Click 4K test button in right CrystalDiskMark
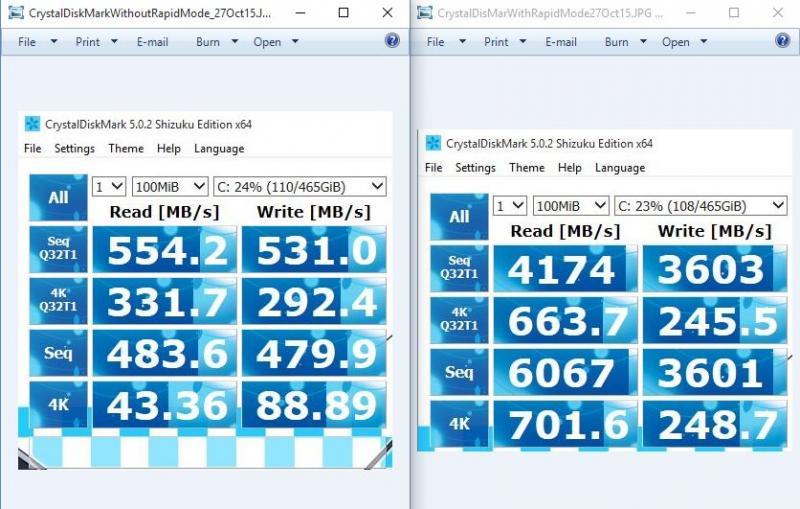Viewport: 800px width, 509px height. pyautogui.click(x=459, y=424)
